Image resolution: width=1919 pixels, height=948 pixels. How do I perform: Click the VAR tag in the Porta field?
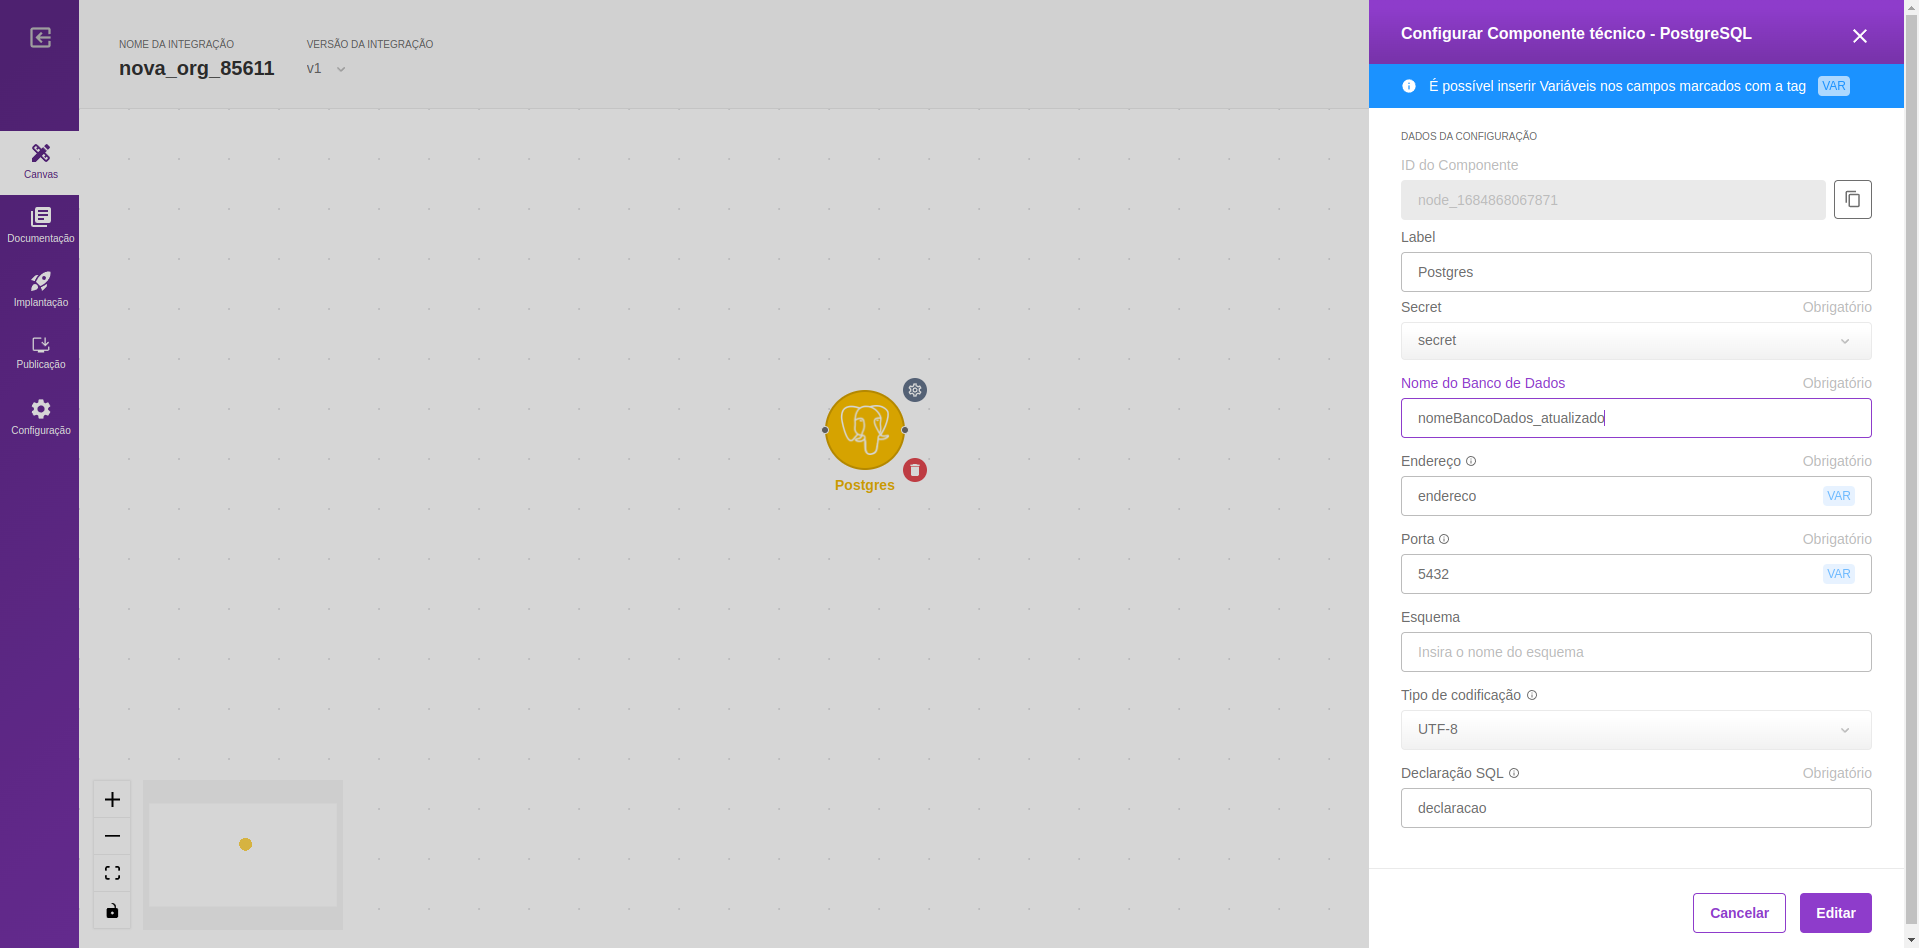1839,574
